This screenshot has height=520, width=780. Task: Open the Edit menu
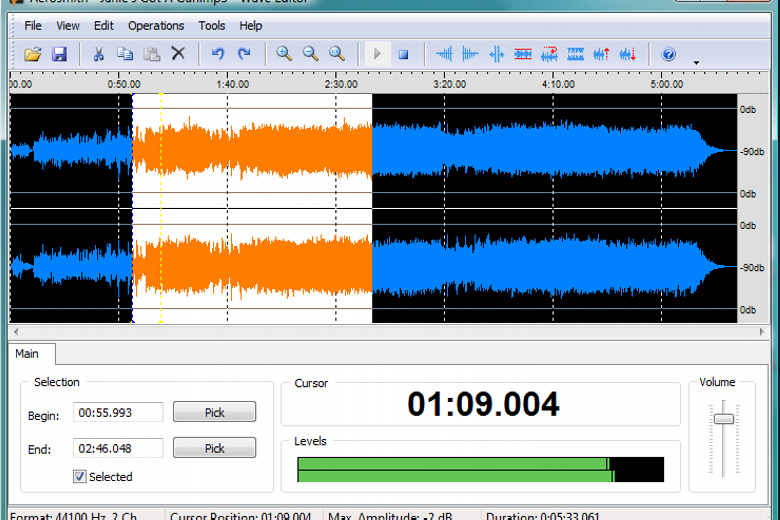(x=103, y=26)
